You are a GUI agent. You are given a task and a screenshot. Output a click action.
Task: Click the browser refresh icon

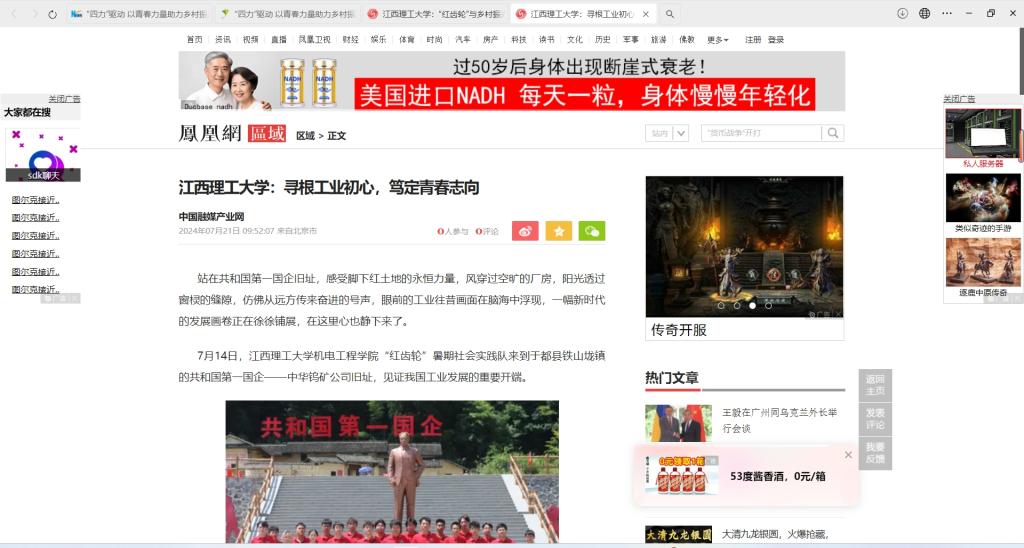(53, 14)
